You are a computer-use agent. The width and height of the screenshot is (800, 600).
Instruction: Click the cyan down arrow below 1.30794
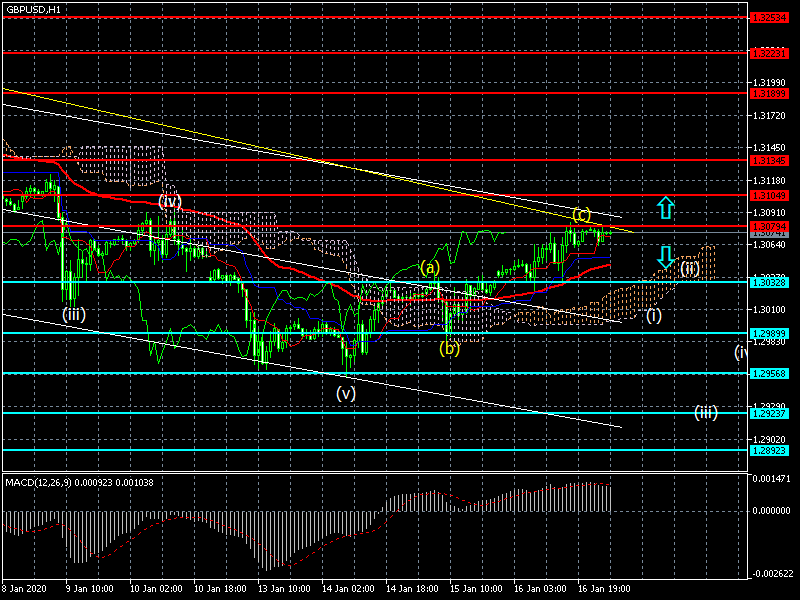(x=665, y=257)
